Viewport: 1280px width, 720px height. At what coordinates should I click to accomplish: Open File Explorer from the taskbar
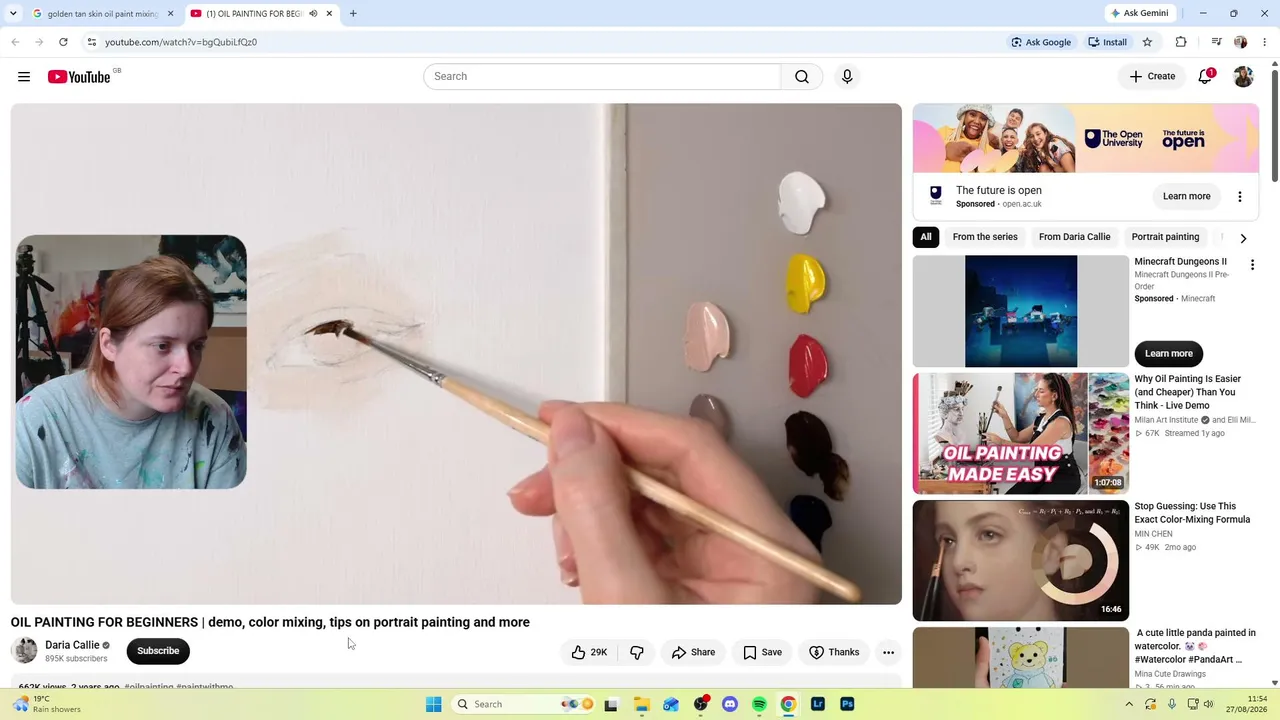(641, 704)
